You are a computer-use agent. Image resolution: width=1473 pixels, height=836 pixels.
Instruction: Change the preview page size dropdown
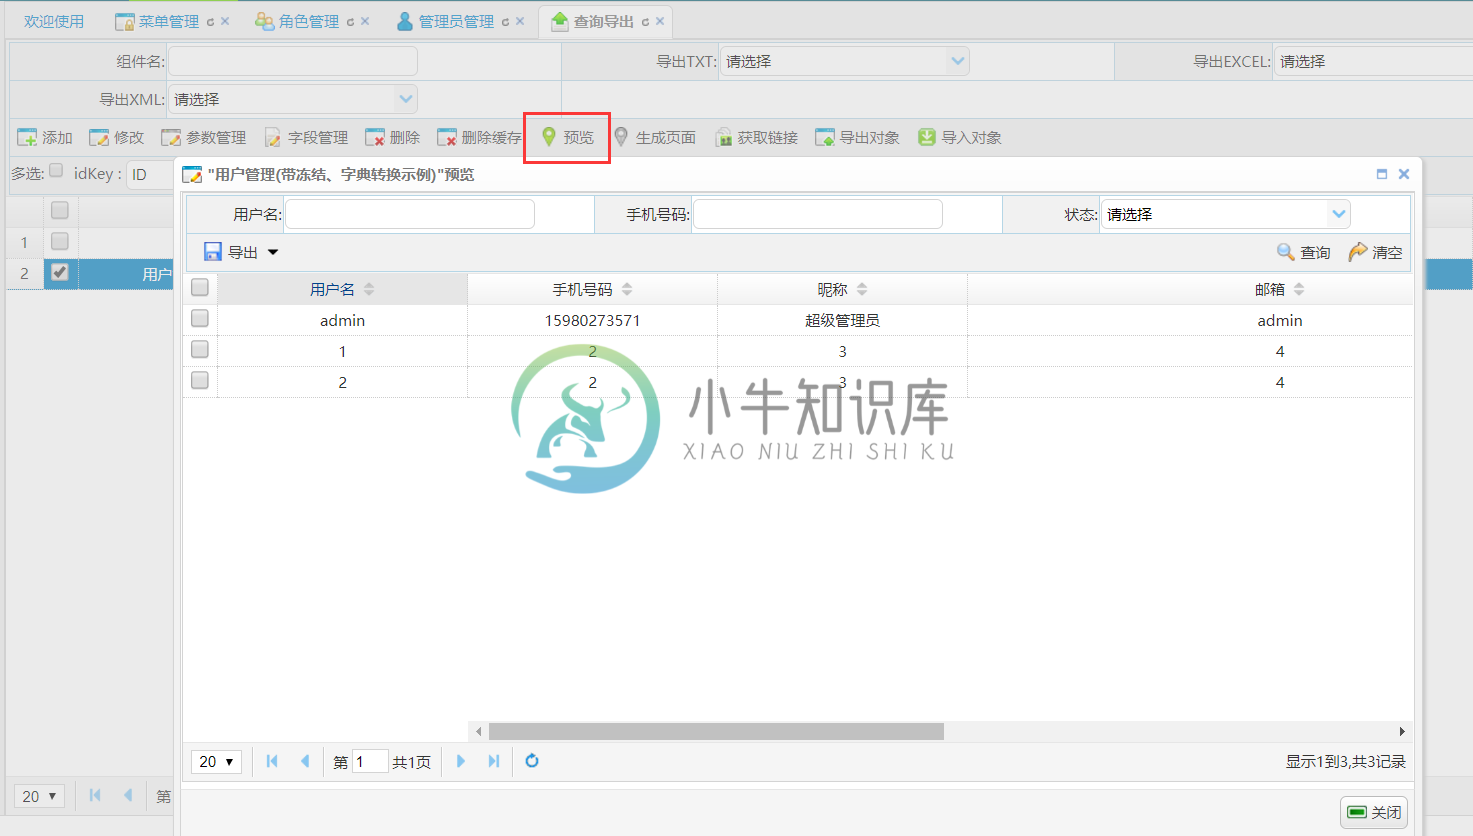[x=216, y=762]
